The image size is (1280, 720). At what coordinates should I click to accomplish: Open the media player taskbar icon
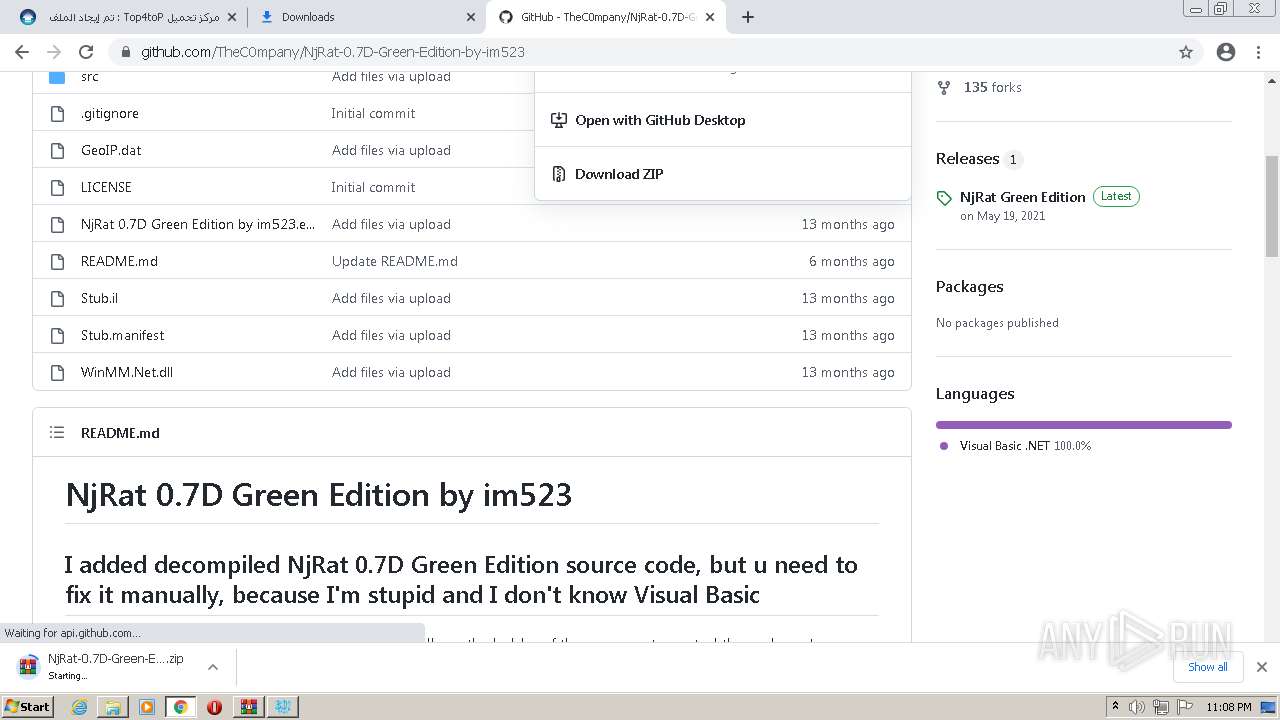click(147, 707)
